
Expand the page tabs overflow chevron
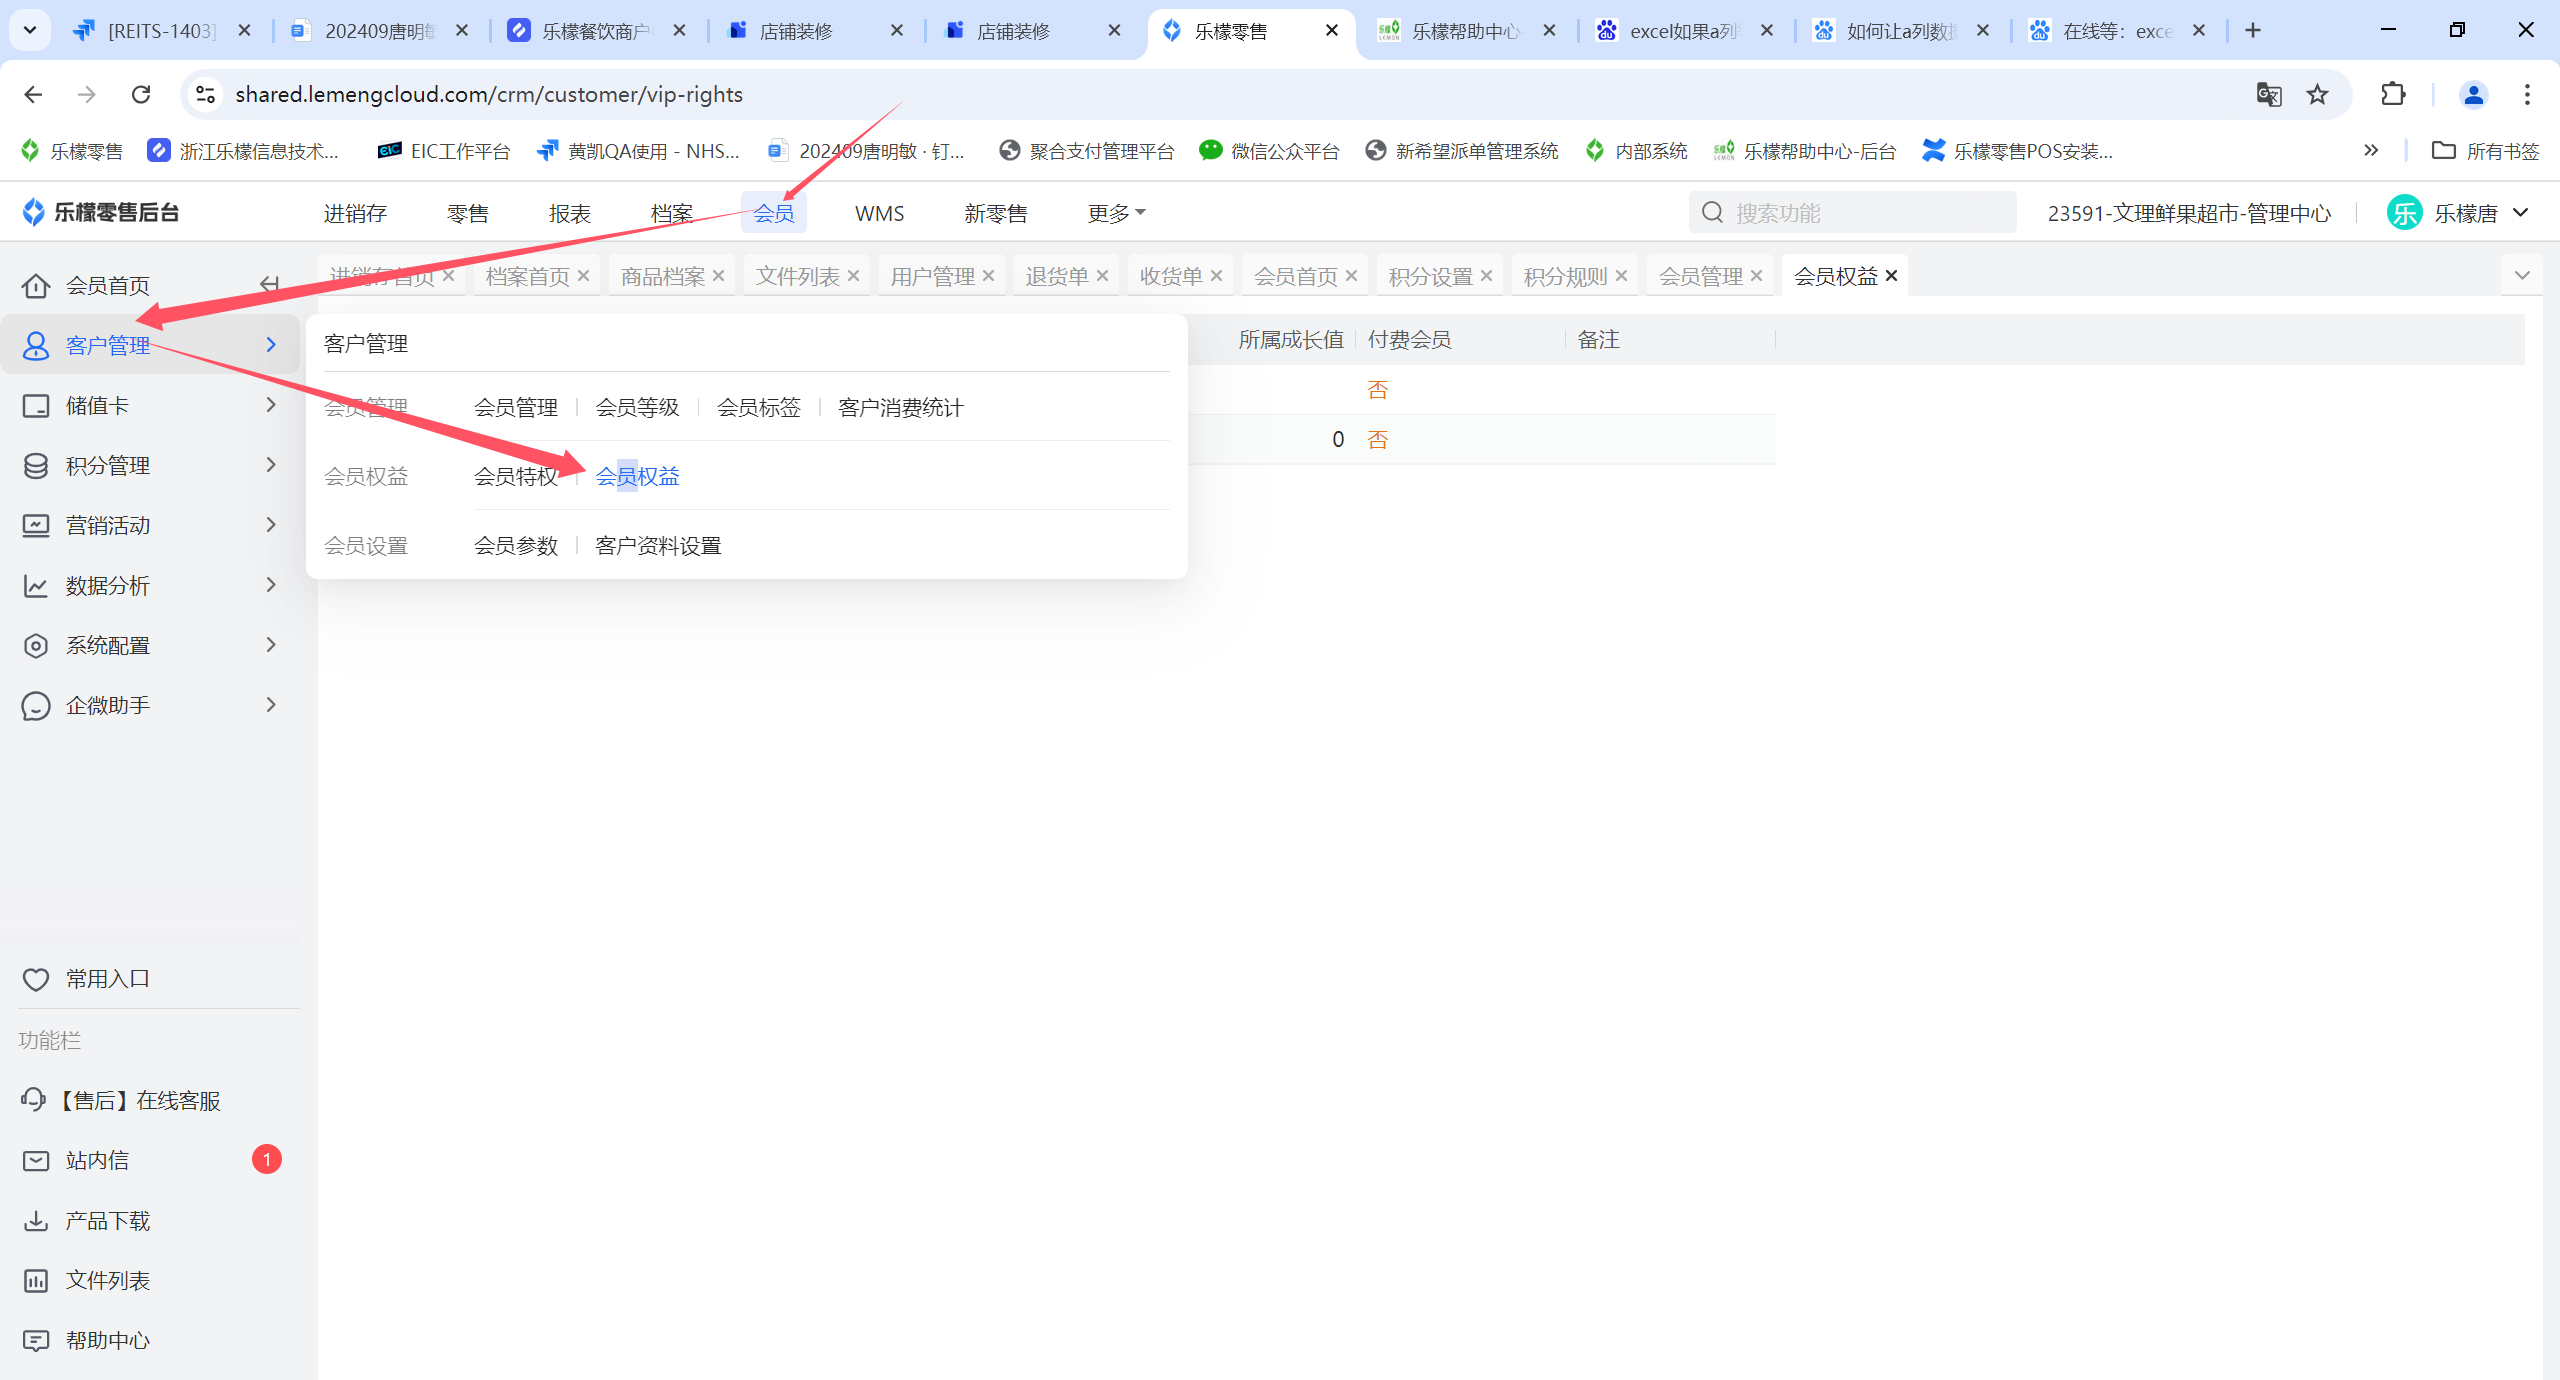2522,275
